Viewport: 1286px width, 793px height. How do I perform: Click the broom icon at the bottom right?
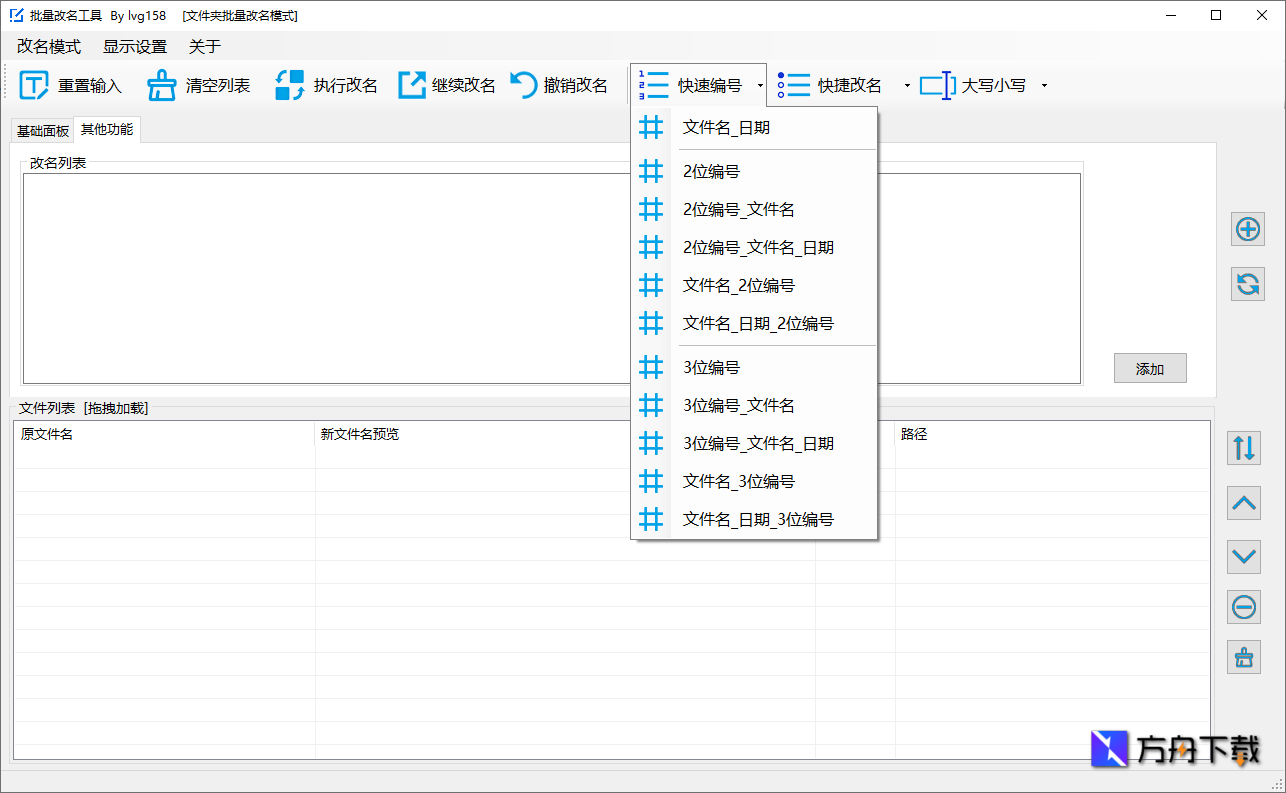pos(1244,658)
